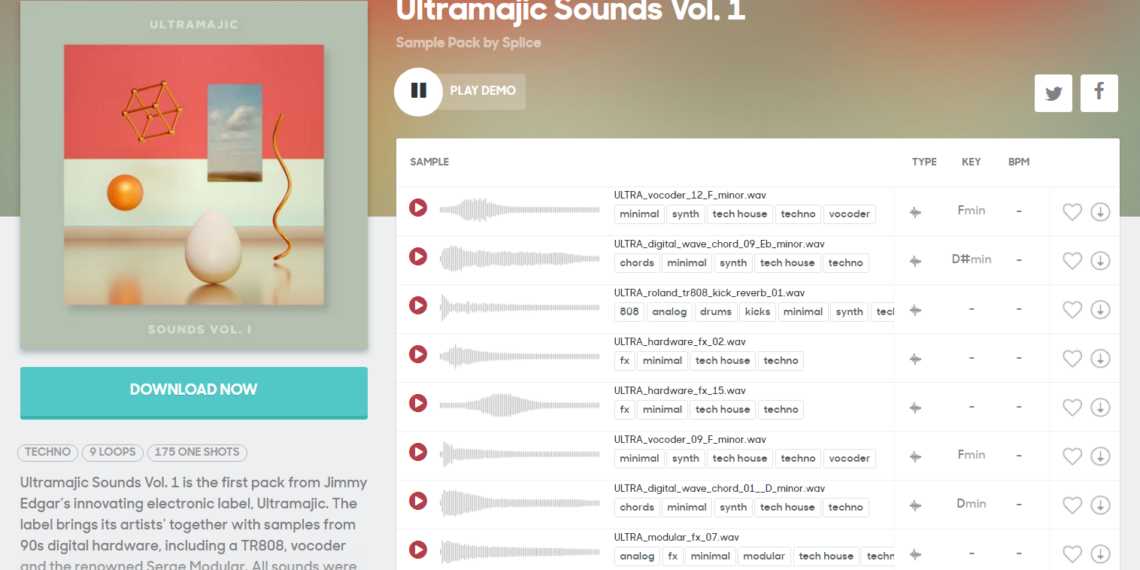This screenshot has height=570, width=1140.
Task: Share the pack on Twitter
Action: tap(1053, 93)
